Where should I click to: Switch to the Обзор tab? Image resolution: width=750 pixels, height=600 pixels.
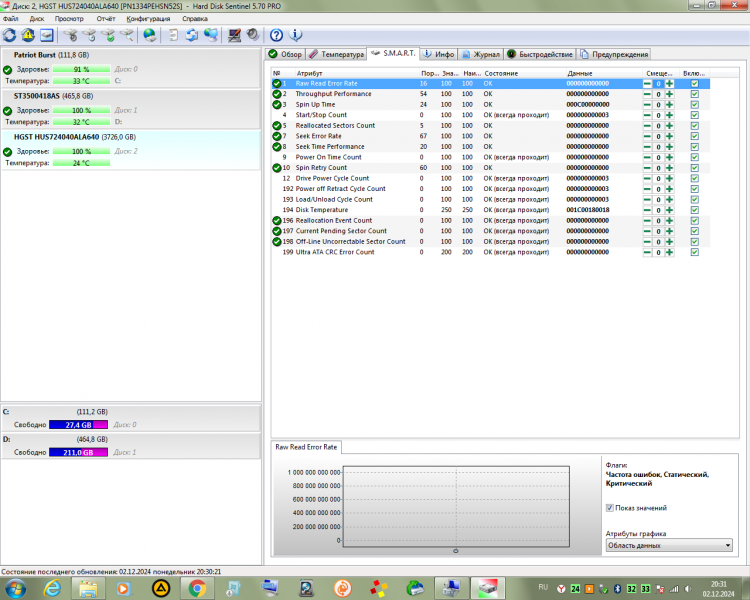pyautogui.click(x=286, y=54)
